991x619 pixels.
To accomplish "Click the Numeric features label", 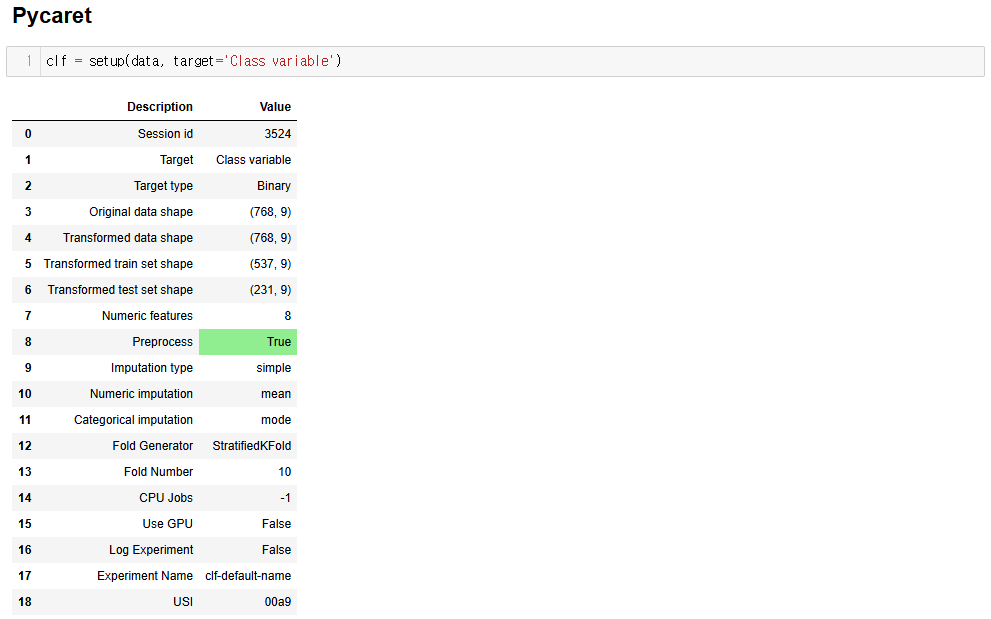I will coord(147,316).
